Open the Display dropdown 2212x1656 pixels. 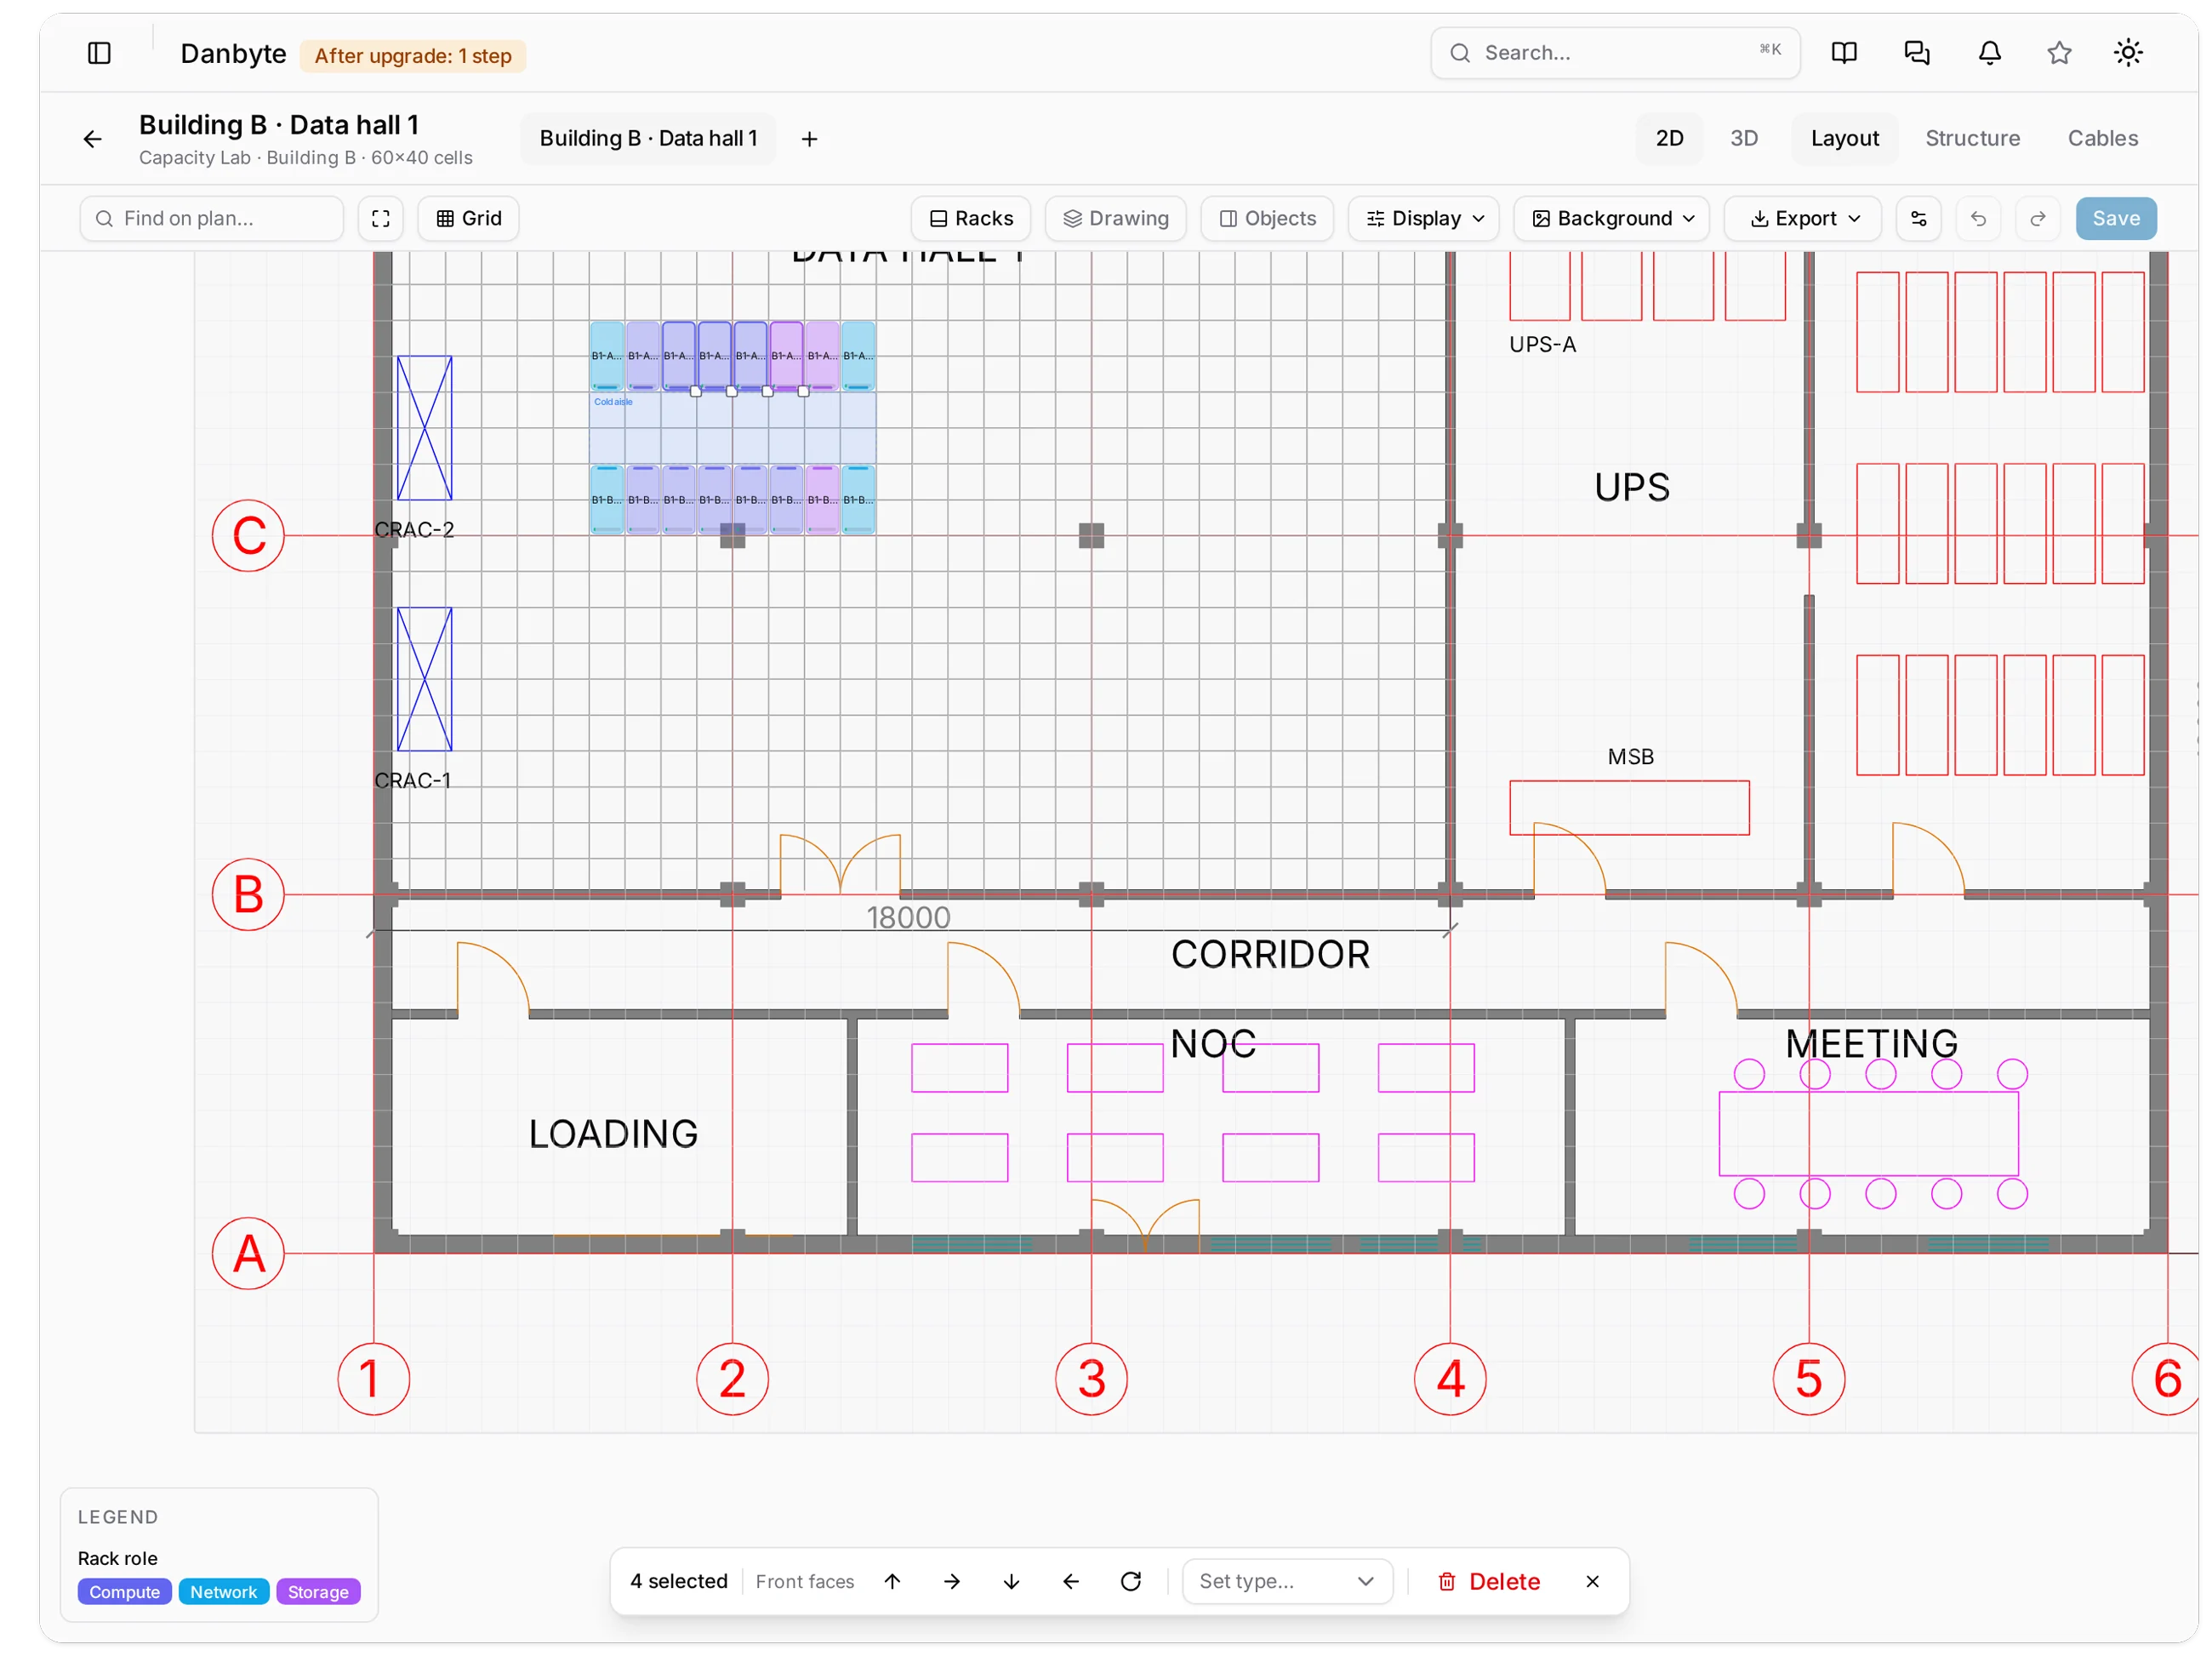(x=1423, y=218)
